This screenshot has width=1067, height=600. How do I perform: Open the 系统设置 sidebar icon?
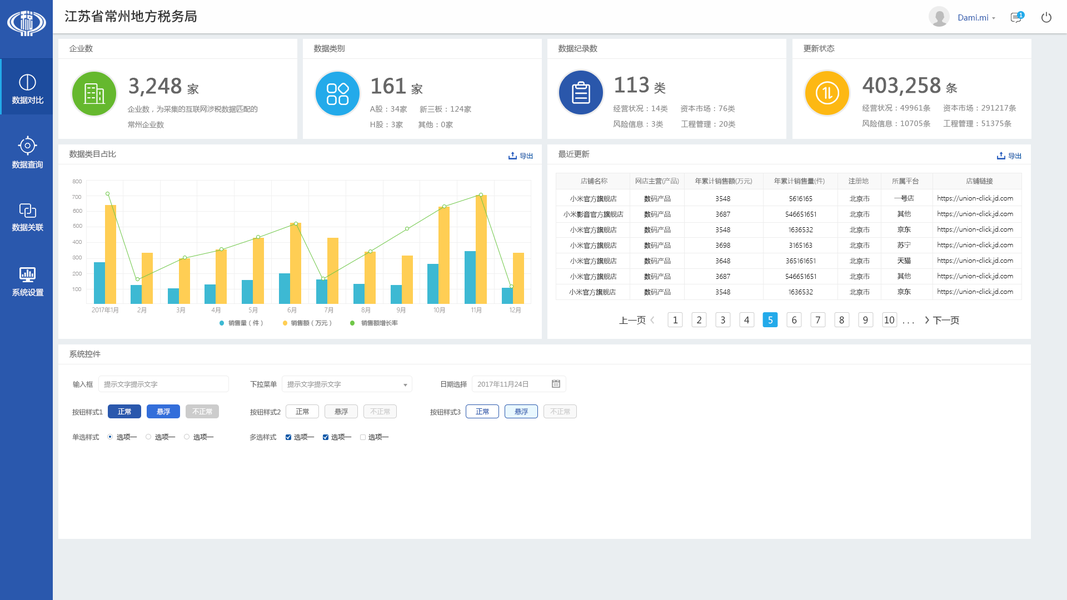[27, 274]
